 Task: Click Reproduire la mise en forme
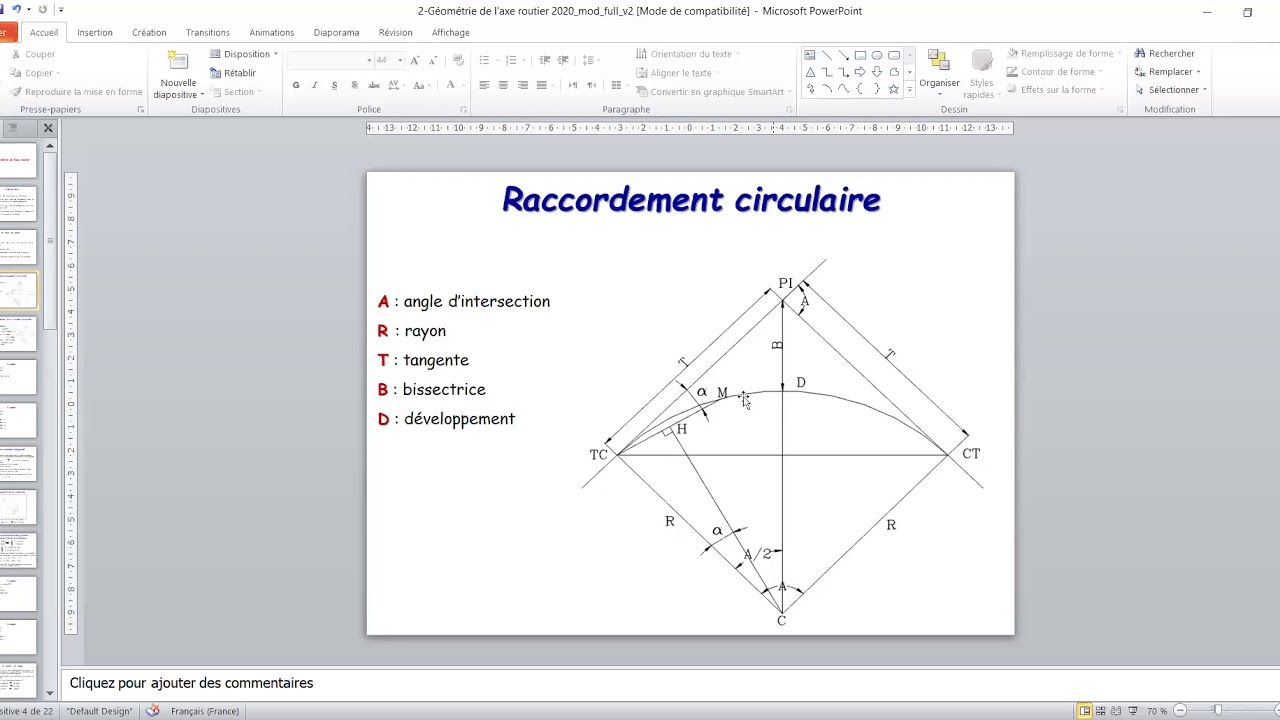[76, 92]
